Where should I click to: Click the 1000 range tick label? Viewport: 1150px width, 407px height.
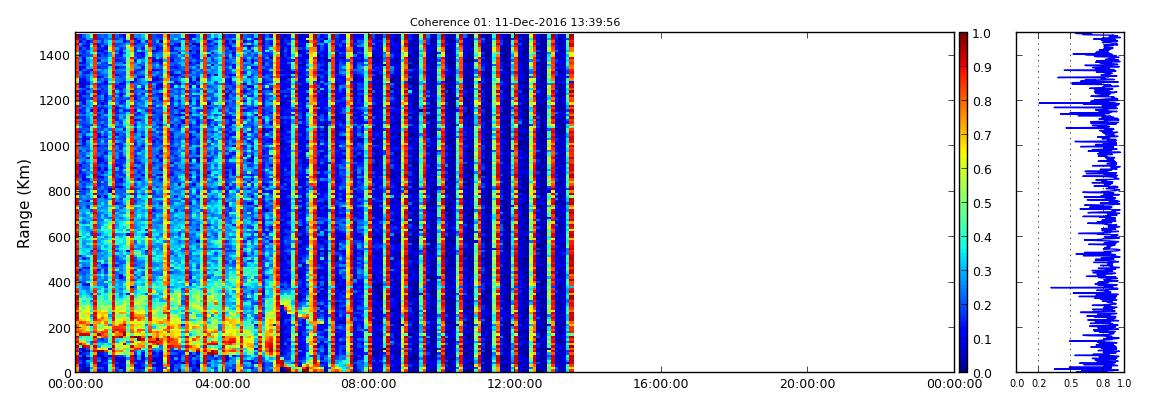tap(55, 146)
